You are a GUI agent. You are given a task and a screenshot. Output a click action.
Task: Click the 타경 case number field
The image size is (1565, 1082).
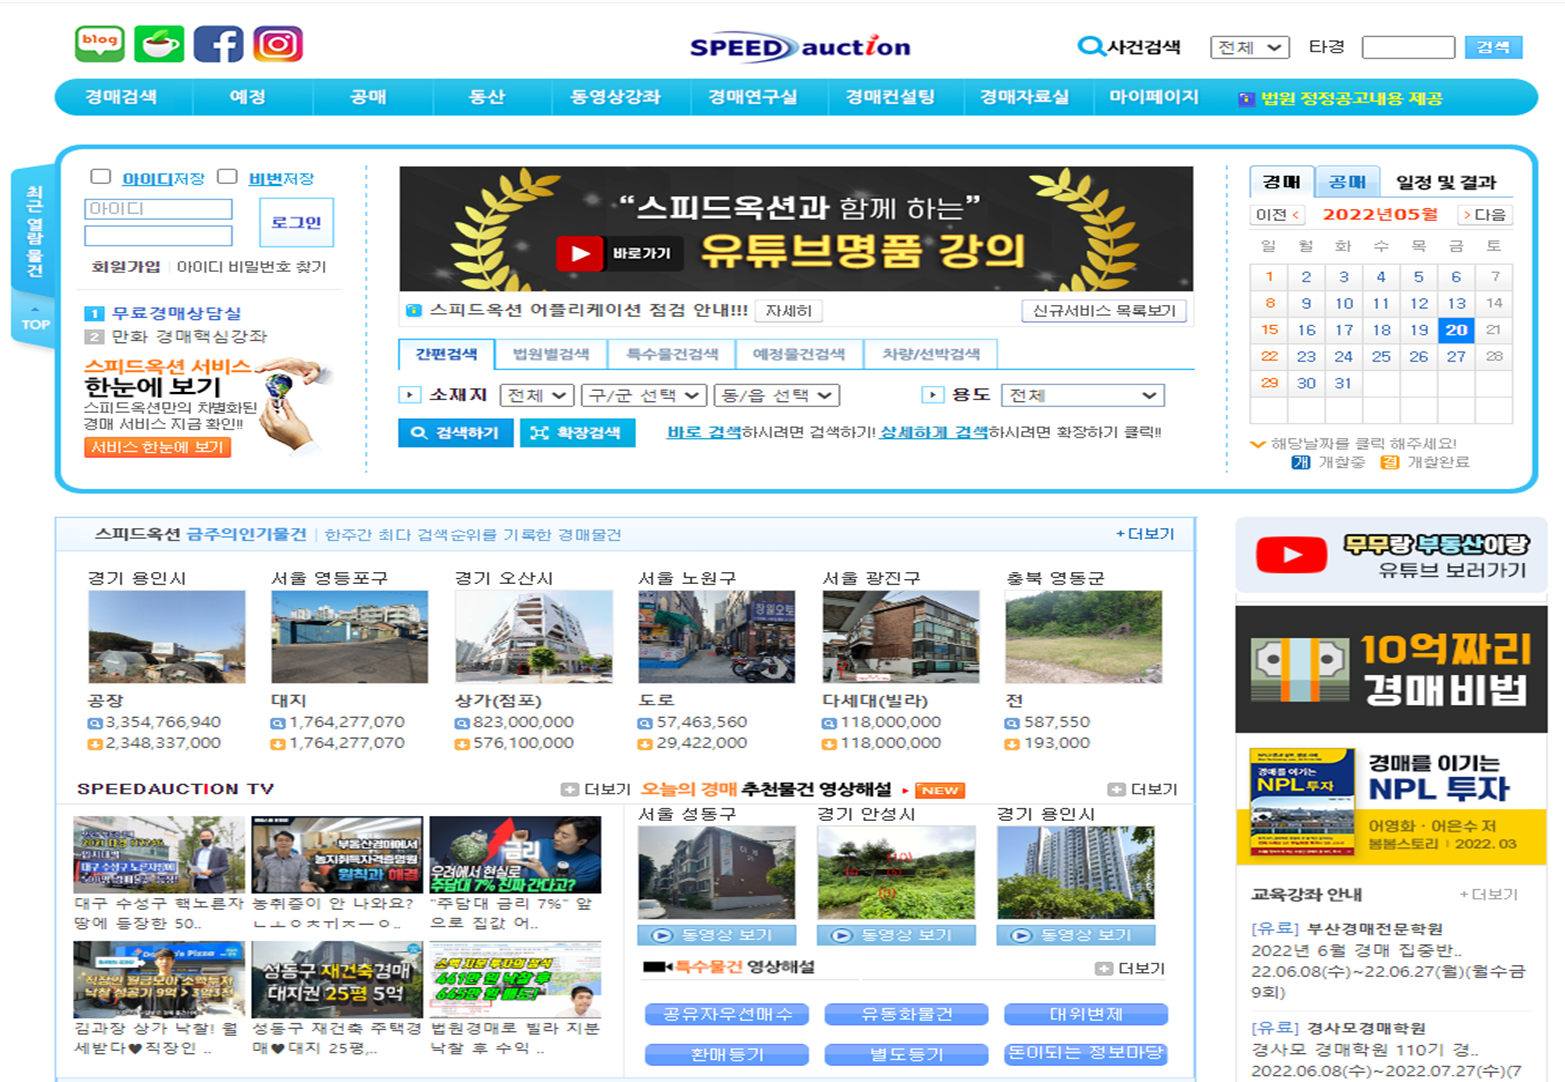(x=1408, y=47)
